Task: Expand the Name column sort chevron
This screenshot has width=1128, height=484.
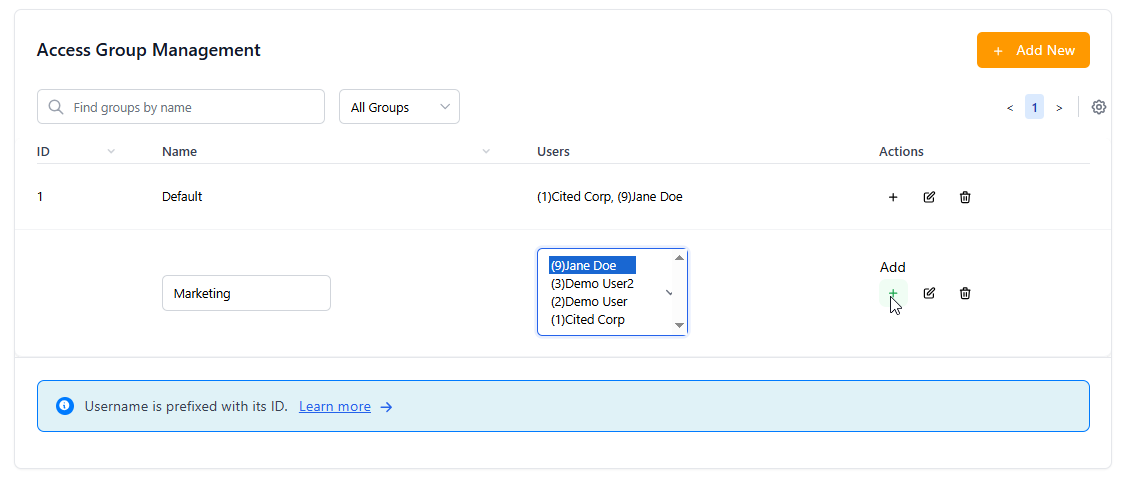Action: point(486,152)
